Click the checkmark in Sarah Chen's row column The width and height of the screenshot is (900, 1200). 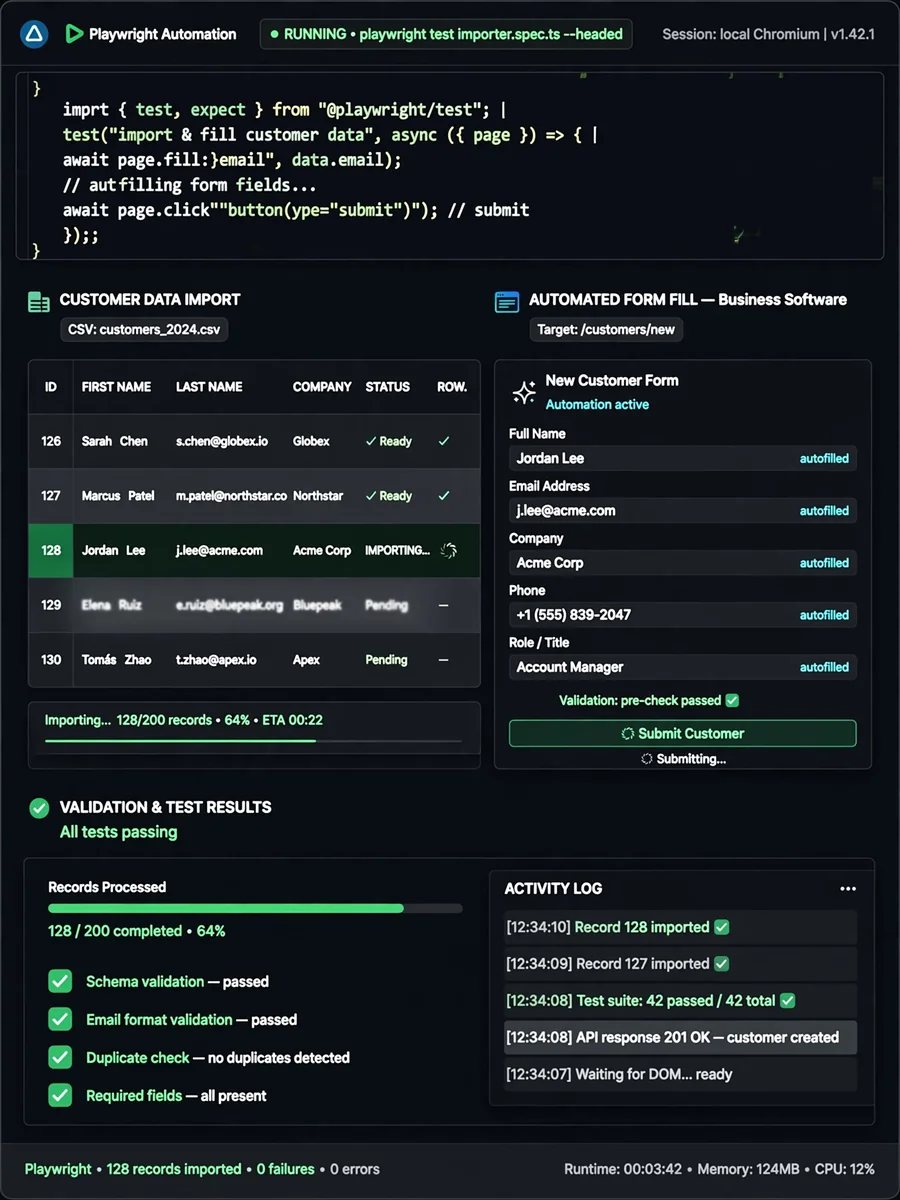(x=444, y=441)
